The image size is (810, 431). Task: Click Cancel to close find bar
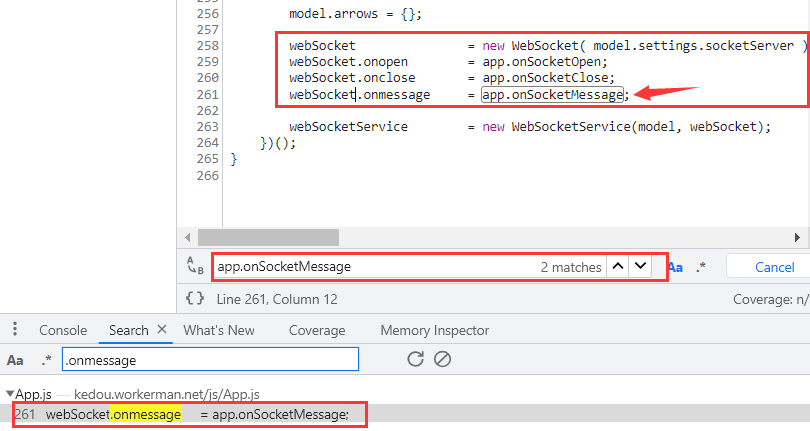tap(774, 267)
